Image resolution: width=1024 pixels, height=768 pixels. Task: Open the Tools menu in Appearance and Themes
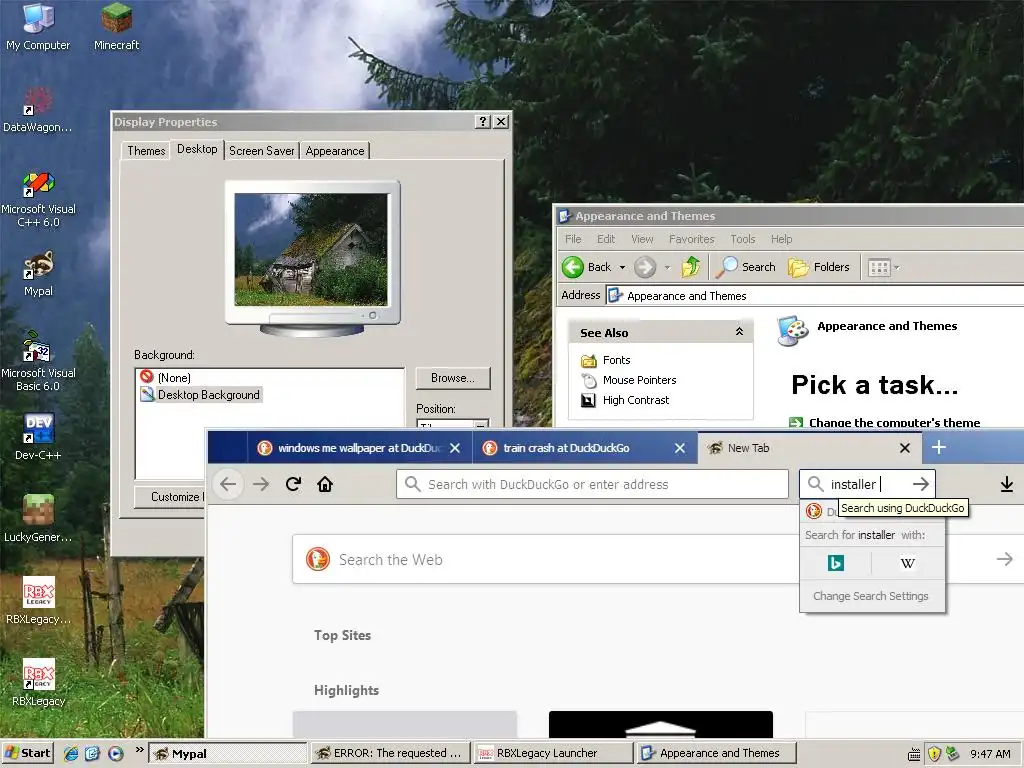tap(743, 239)
